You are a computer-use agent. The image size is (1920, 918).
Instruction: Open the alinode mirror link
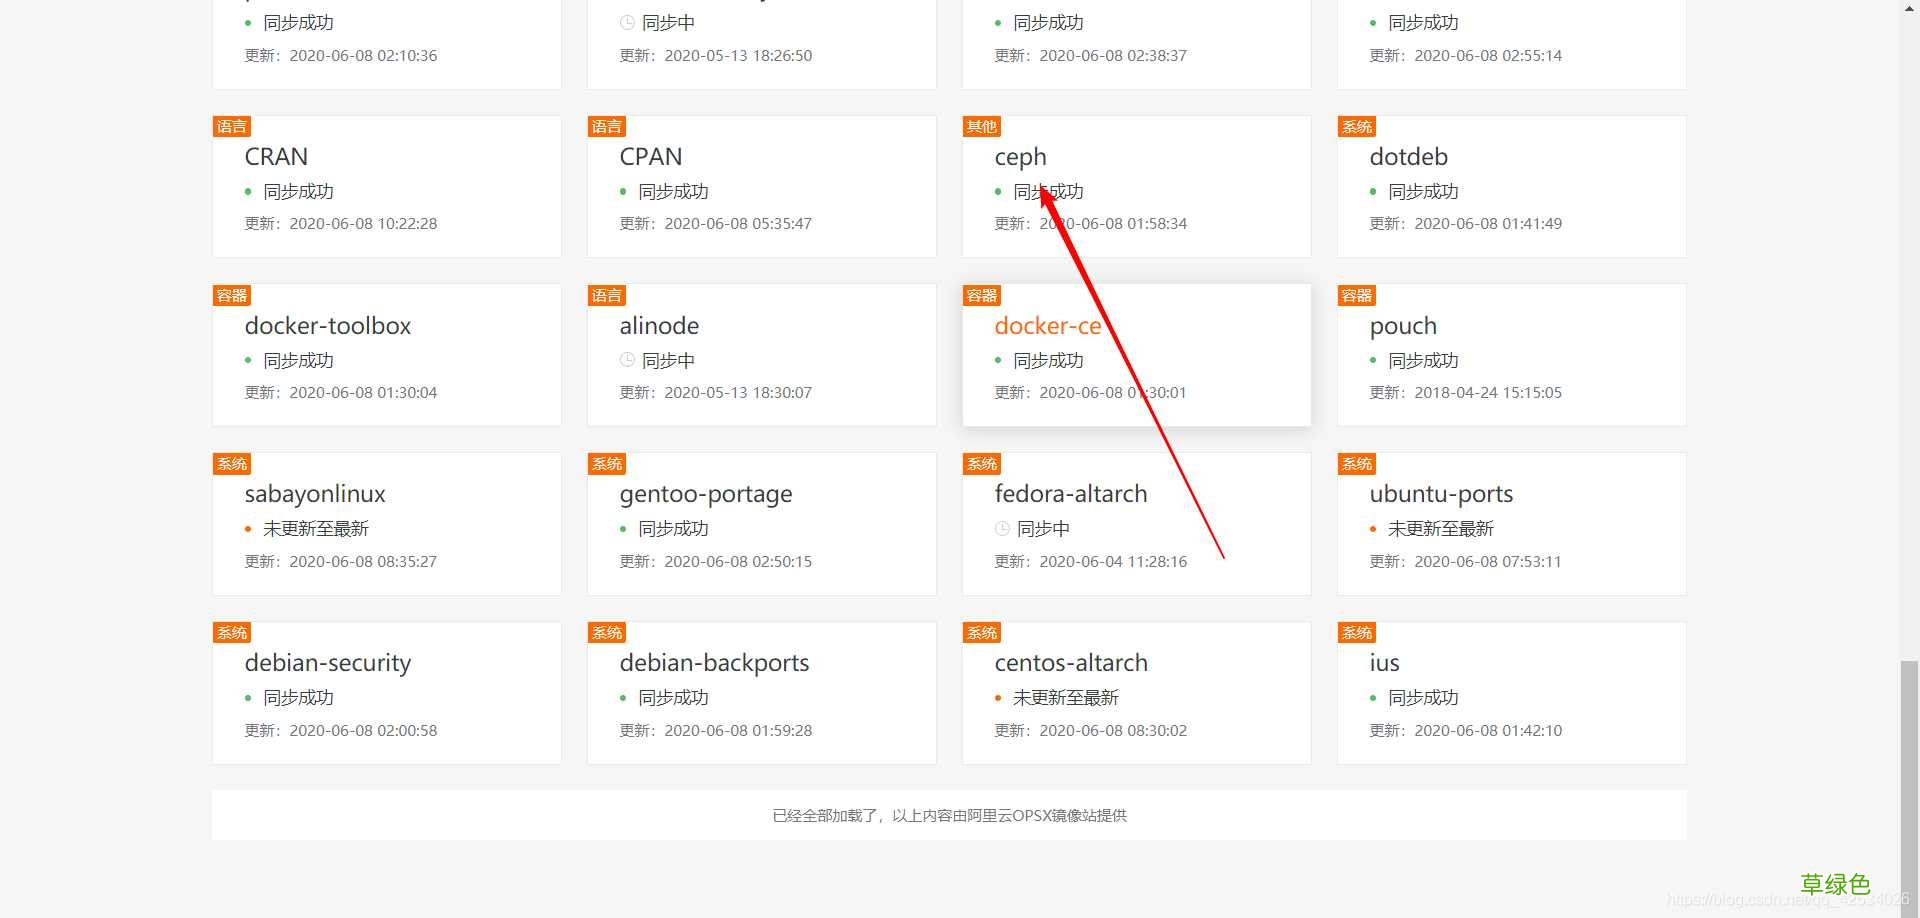pos(659,326)
